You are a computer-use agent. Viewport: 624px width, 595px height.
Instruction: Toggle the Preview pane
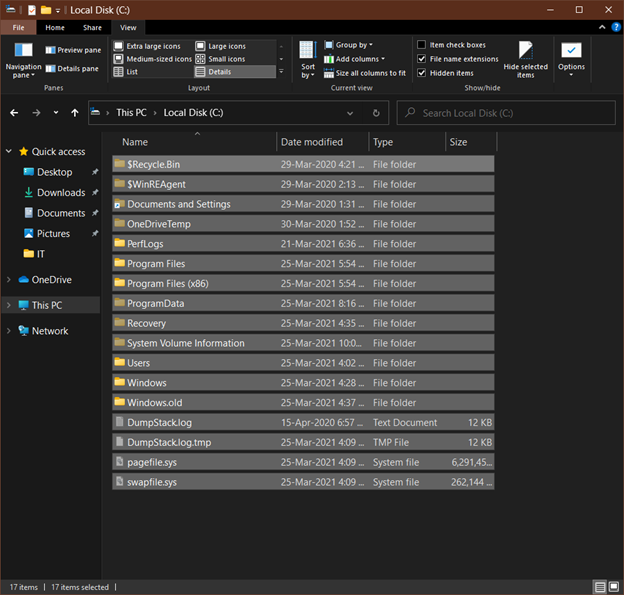tap(73, 50)
